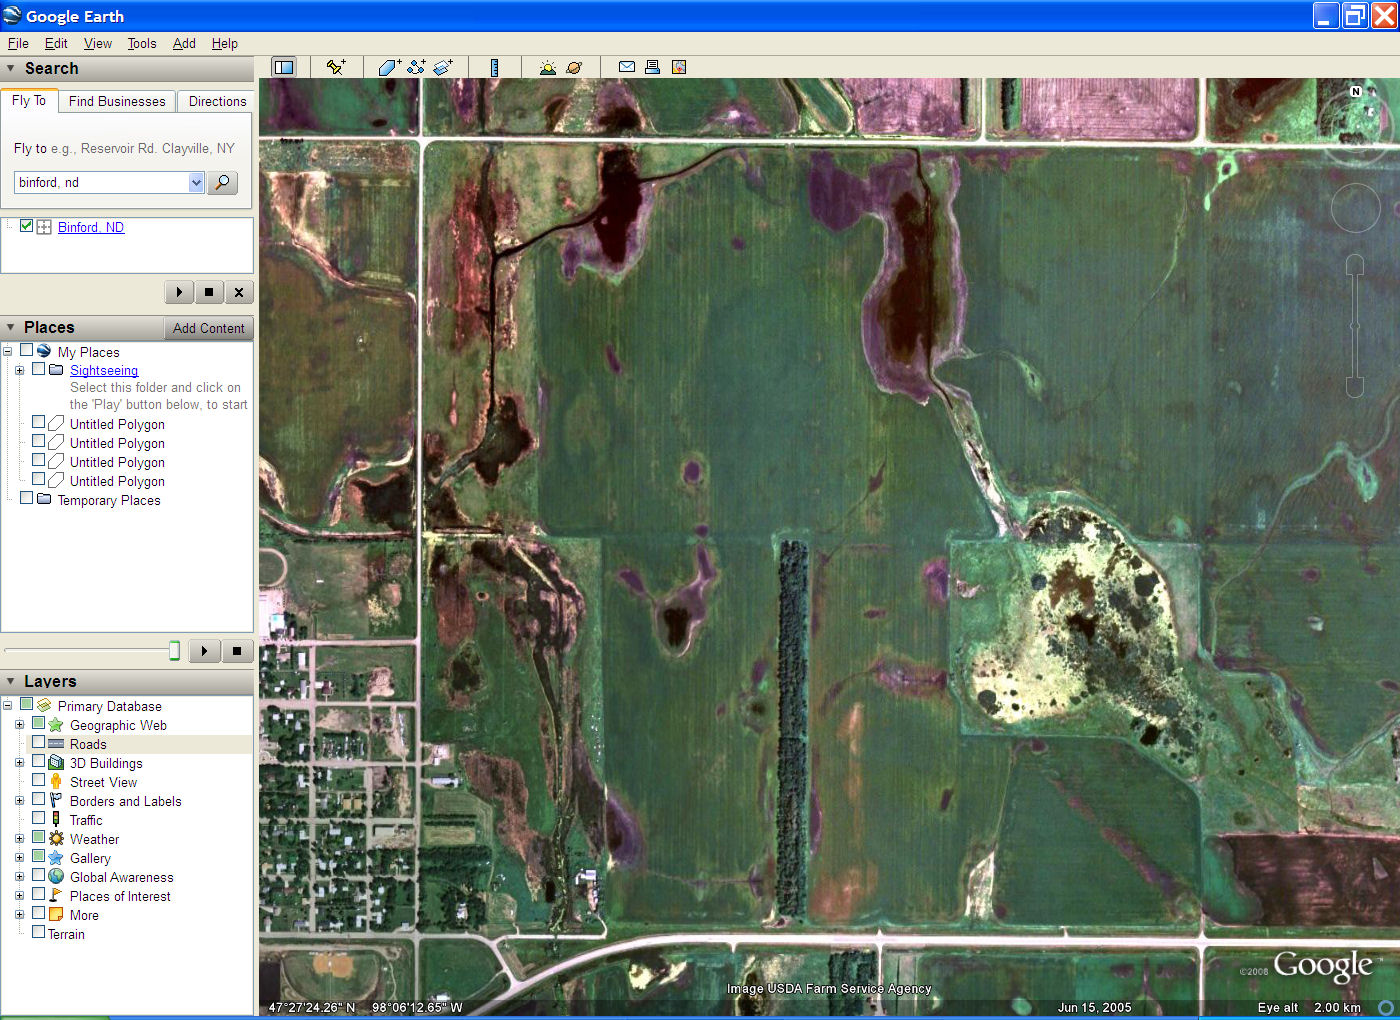Viewport: 1400px width, 1020px height.
Task: Add a placemark with the pushpin icon
Action: (336, 67)
